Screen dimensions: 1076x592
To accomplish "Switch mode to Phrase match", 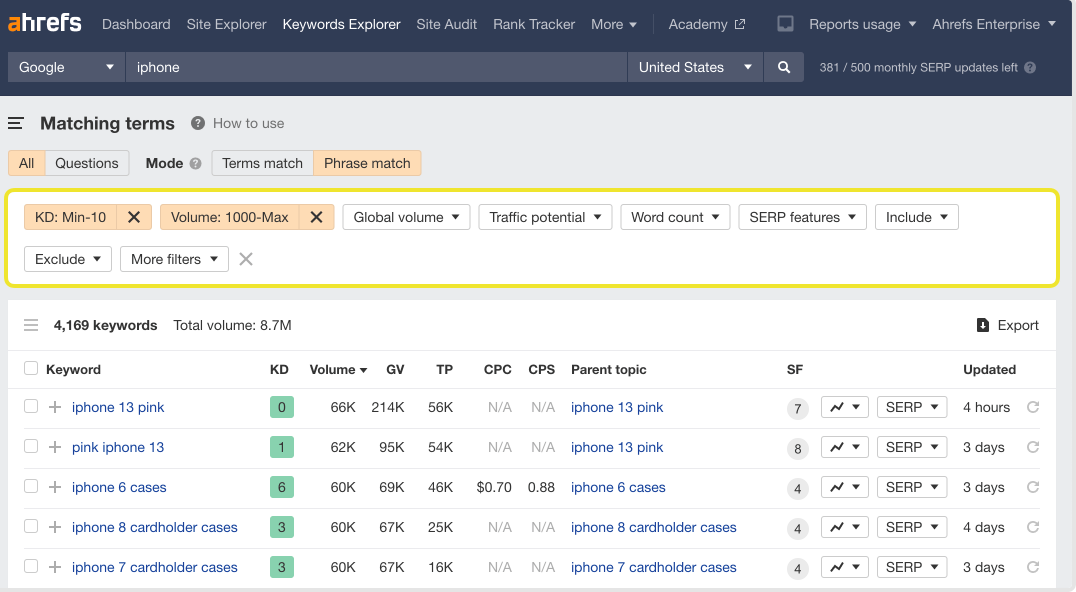I will pos(367,163).
